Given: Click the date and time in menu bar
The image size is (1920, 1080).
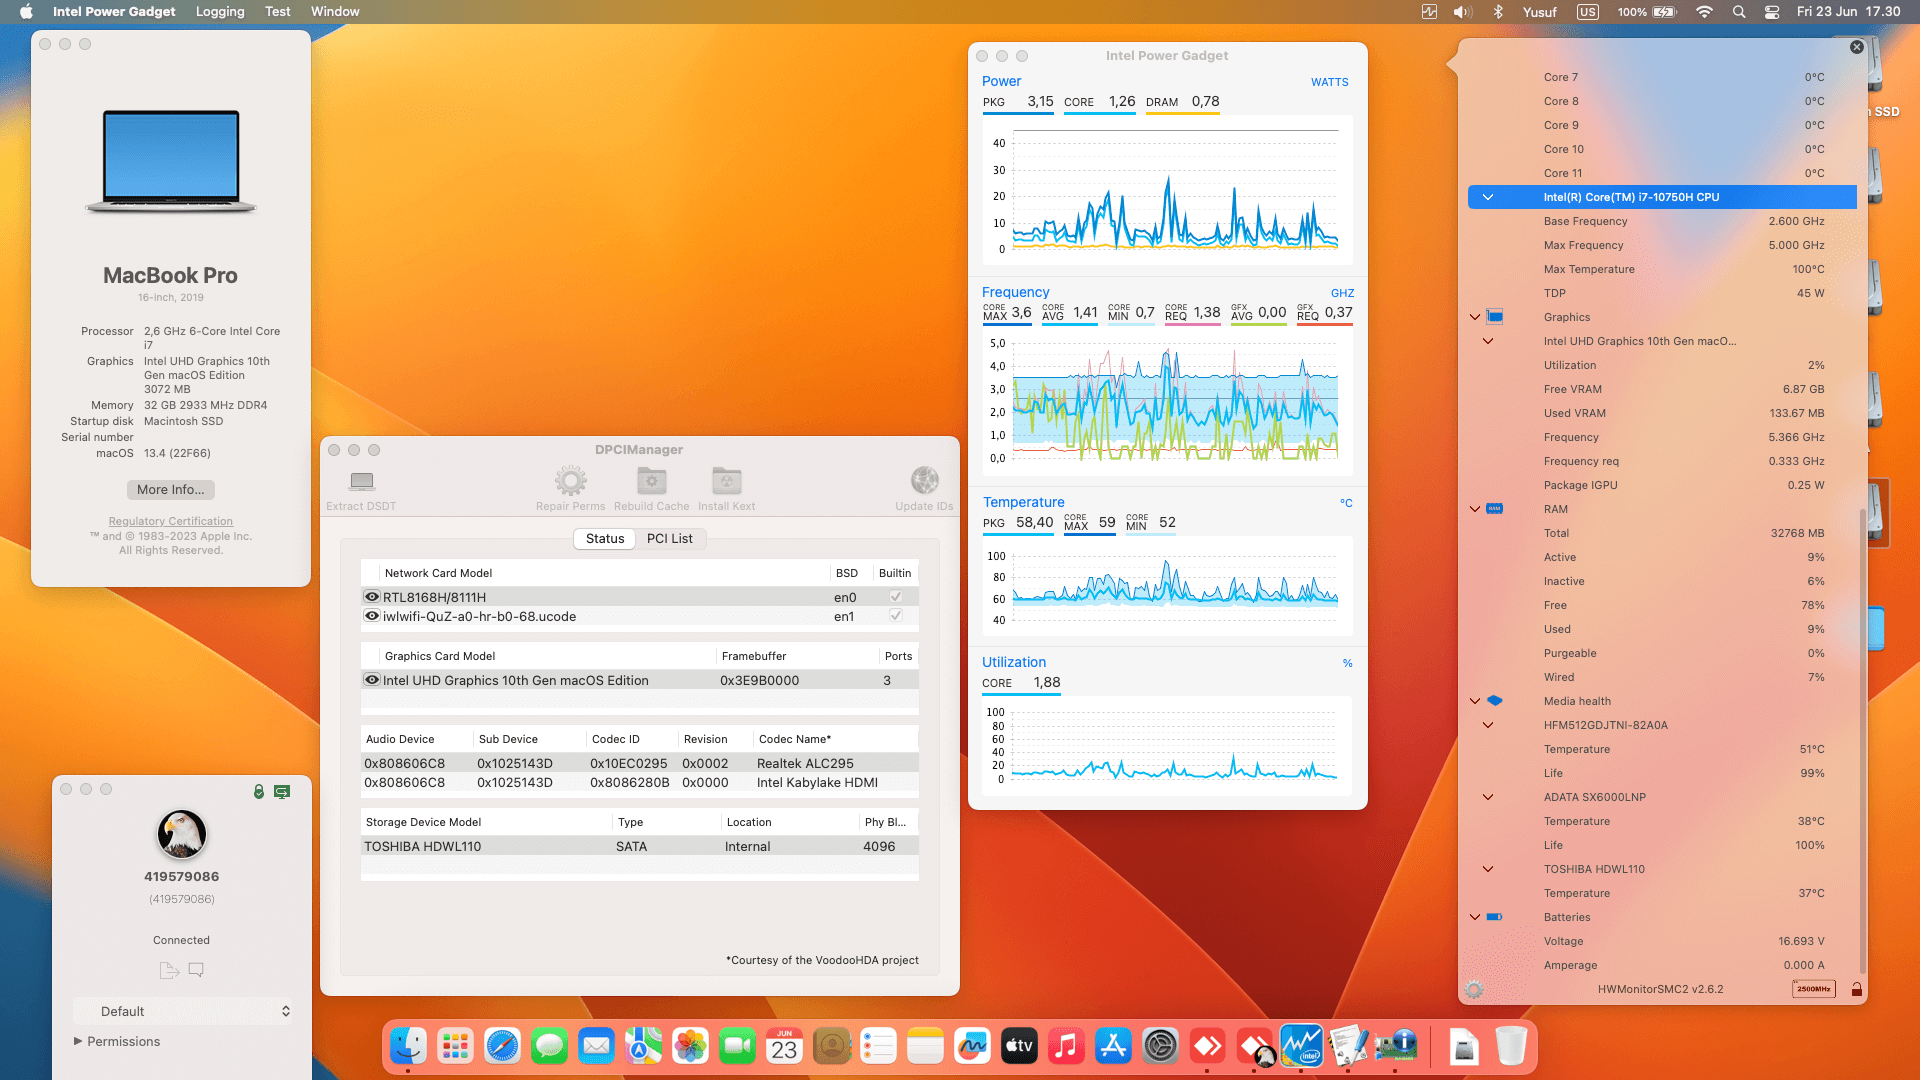Looking at the screenshot, I should click(x=1848, y=12).
